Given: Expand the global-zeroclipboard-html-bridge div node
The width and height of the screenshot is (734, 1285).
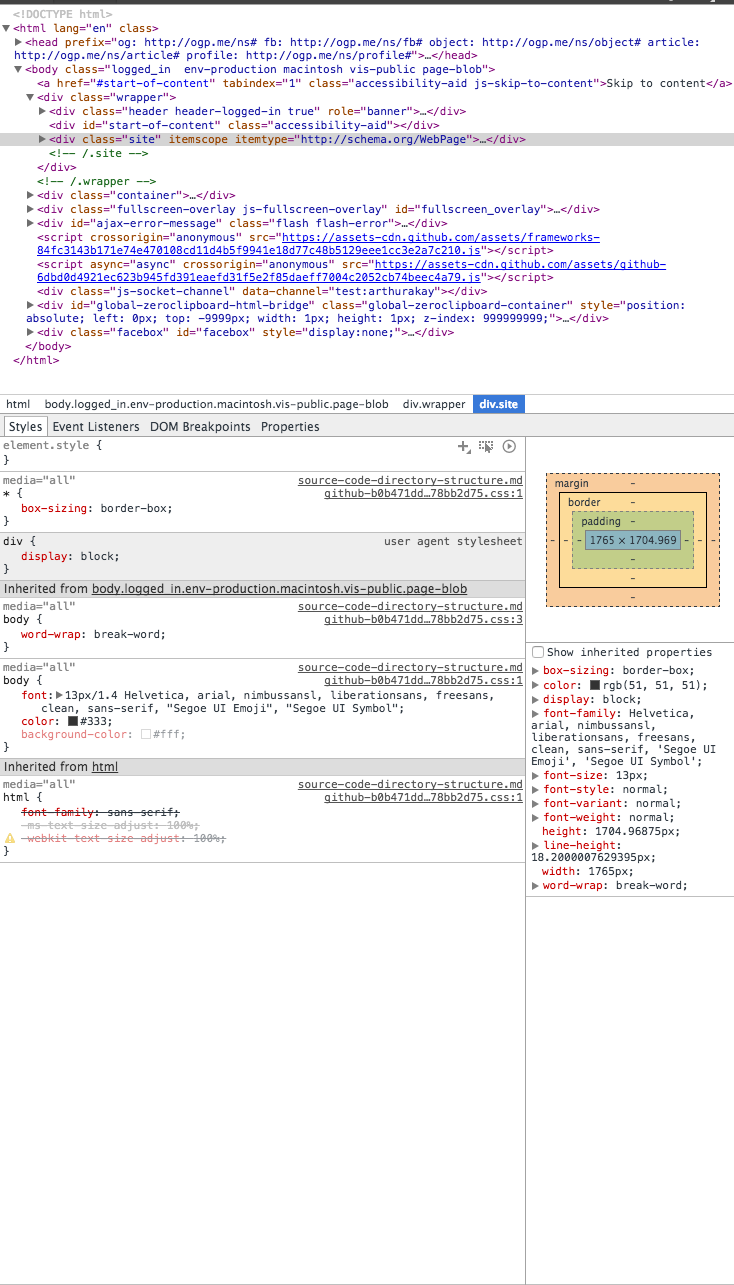Looking at the screenshot, I should [x=30, y=305].
